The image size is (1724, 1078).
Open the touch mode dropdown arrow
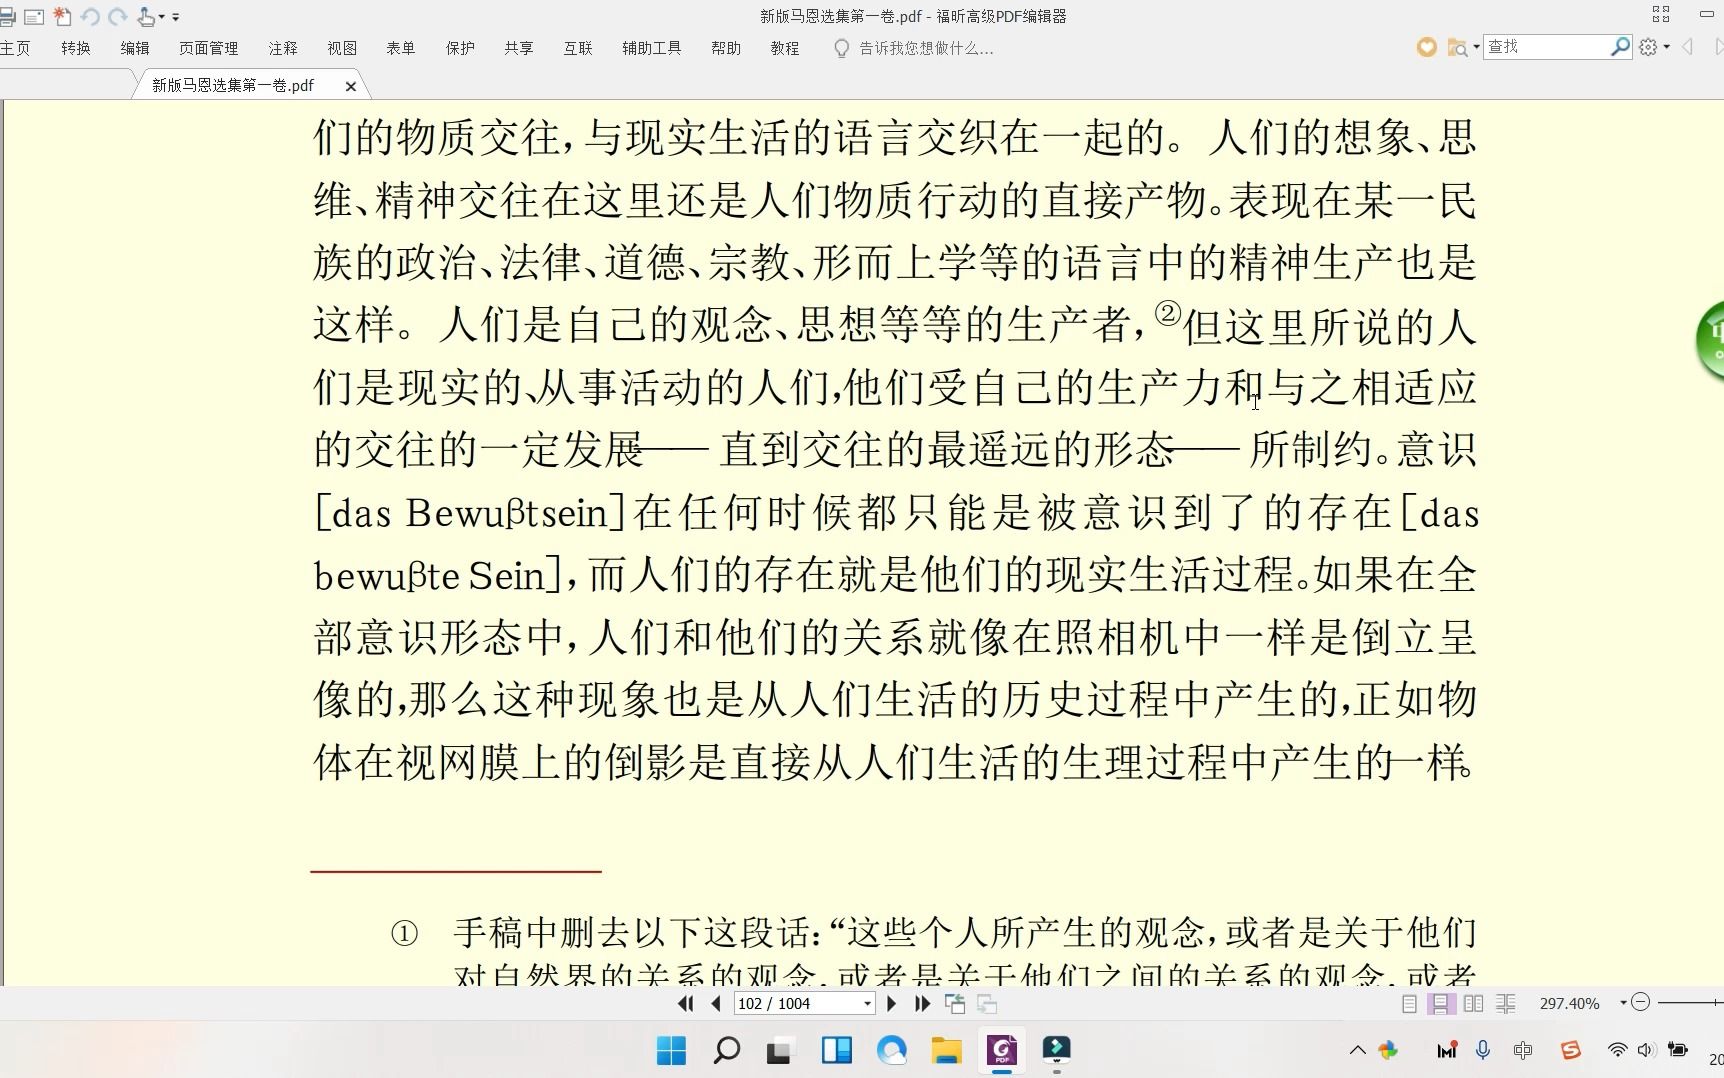[161, 17]
